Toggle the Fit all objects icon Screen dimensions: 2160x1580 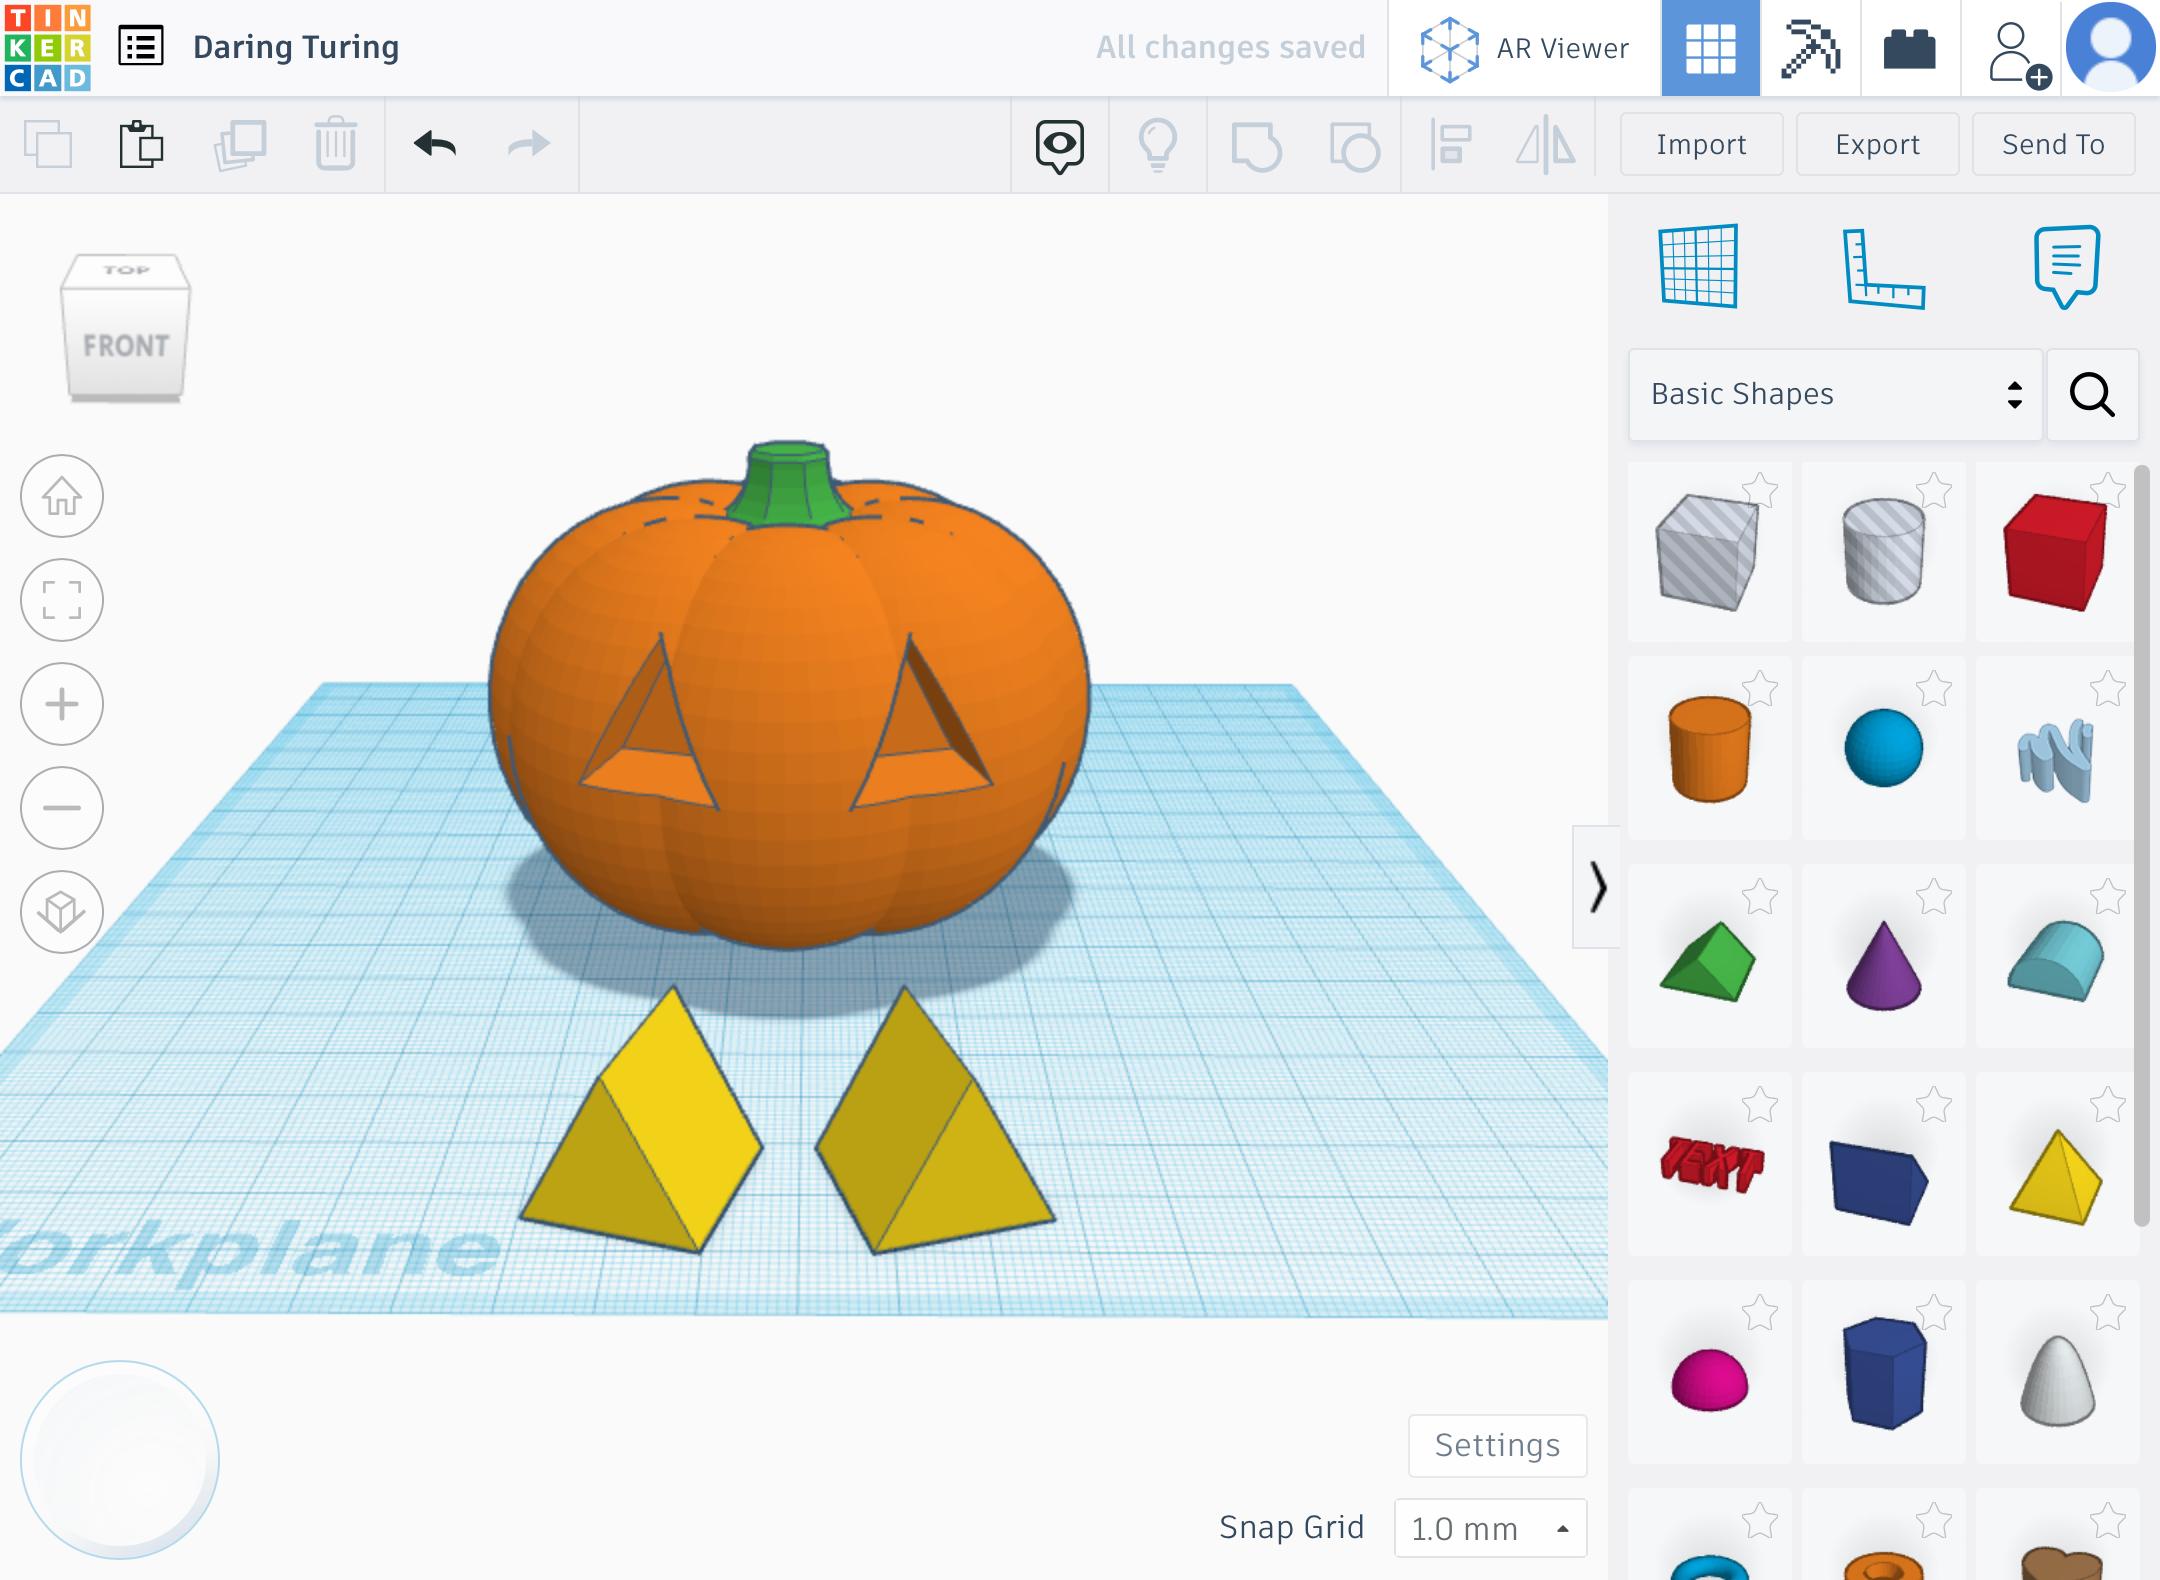[x=62, y=600]
